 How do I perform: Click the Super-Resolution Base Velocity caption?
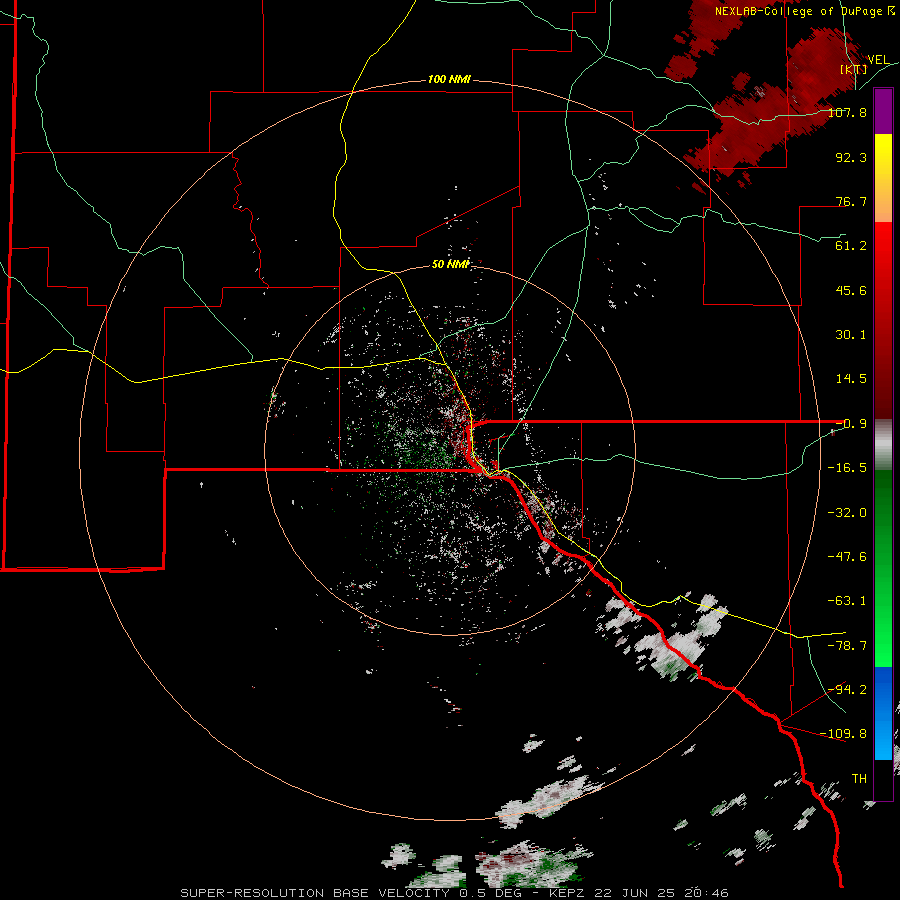[x=454, y=893]
